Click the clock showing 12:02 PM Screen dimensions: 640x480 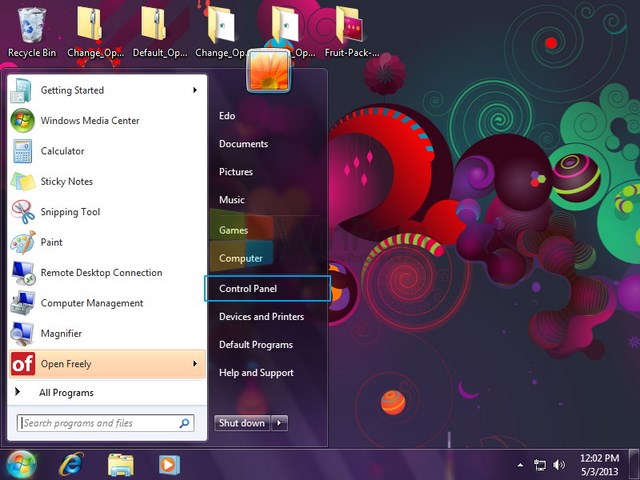point(599,458)
